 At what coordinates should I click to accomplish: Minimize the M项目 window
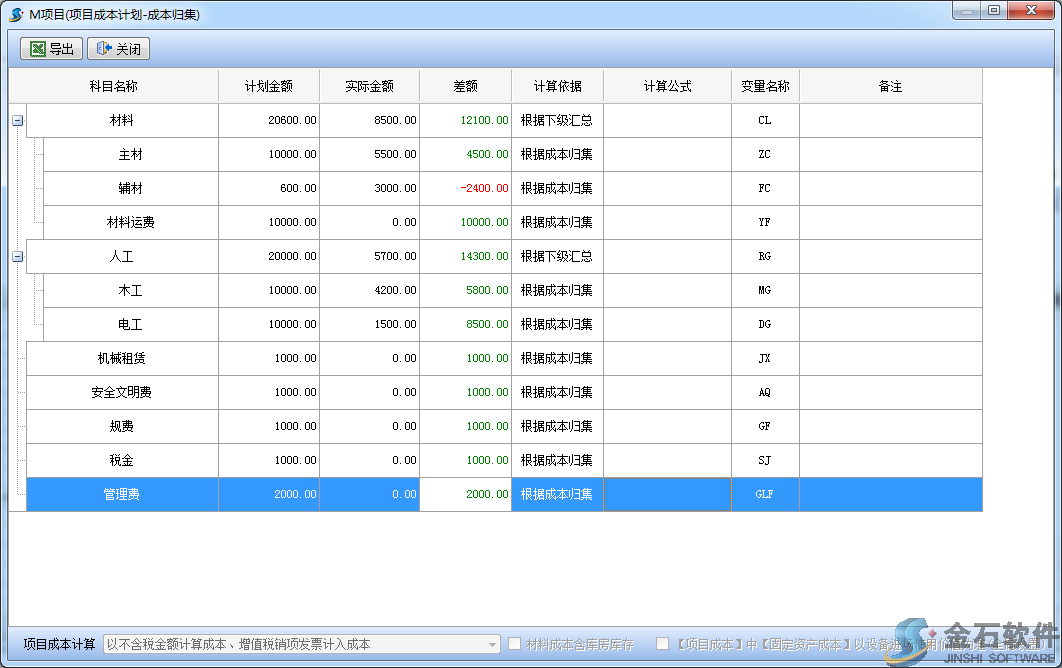tap(965, 10)
